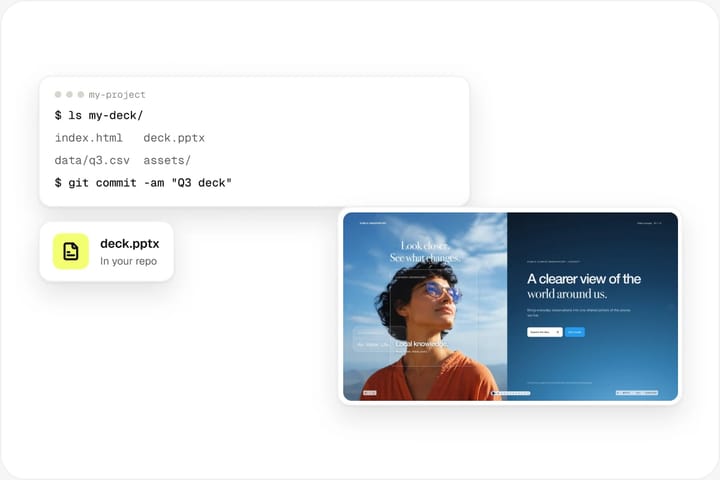Screen dimensions: 720x480
Task: Click the blue button in the slide preview
Action: pos(574,332)
